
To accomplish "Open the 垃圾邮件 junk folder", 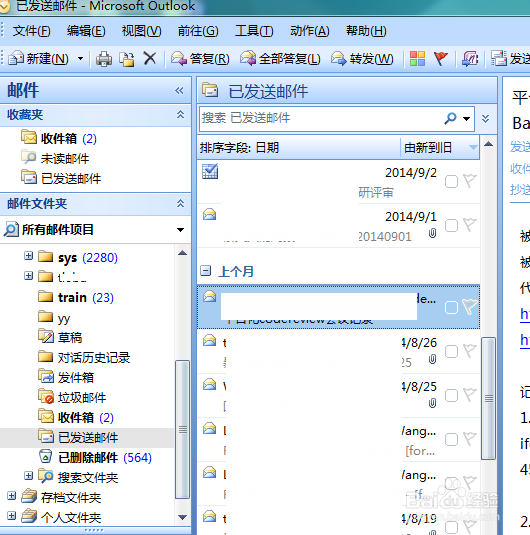I will click(x=72, y=397).
